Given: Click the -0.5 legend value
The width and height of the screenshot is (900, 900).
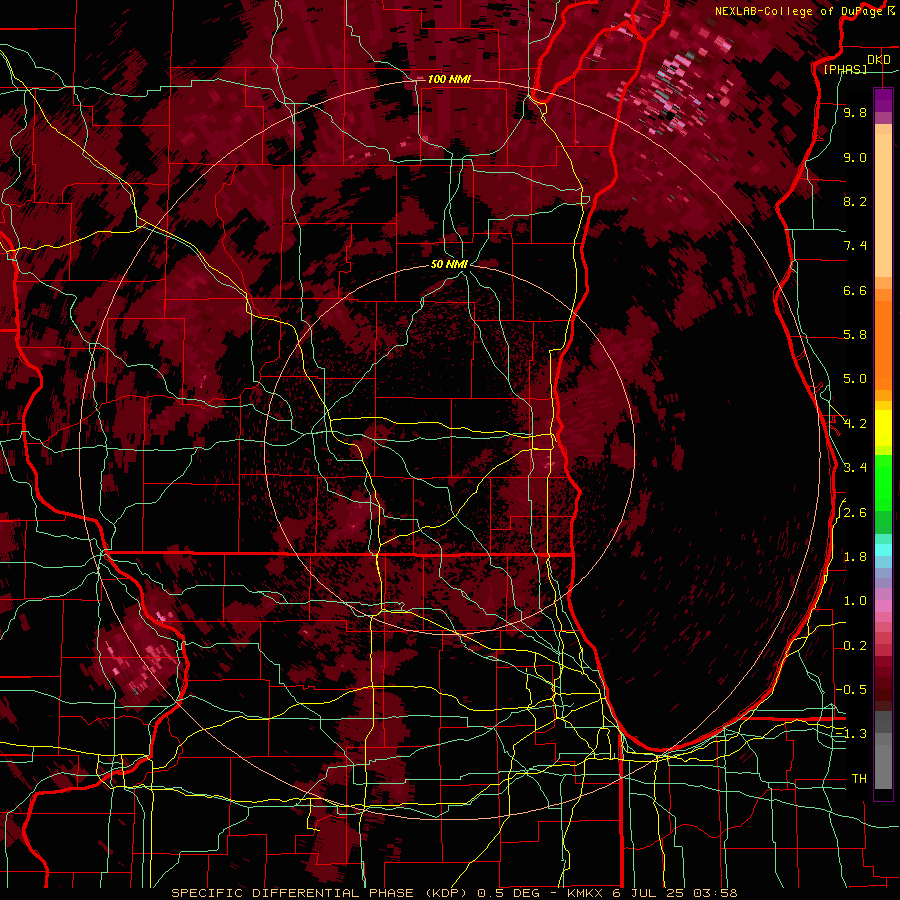Looking at the screenshot, I should (852, 689).
